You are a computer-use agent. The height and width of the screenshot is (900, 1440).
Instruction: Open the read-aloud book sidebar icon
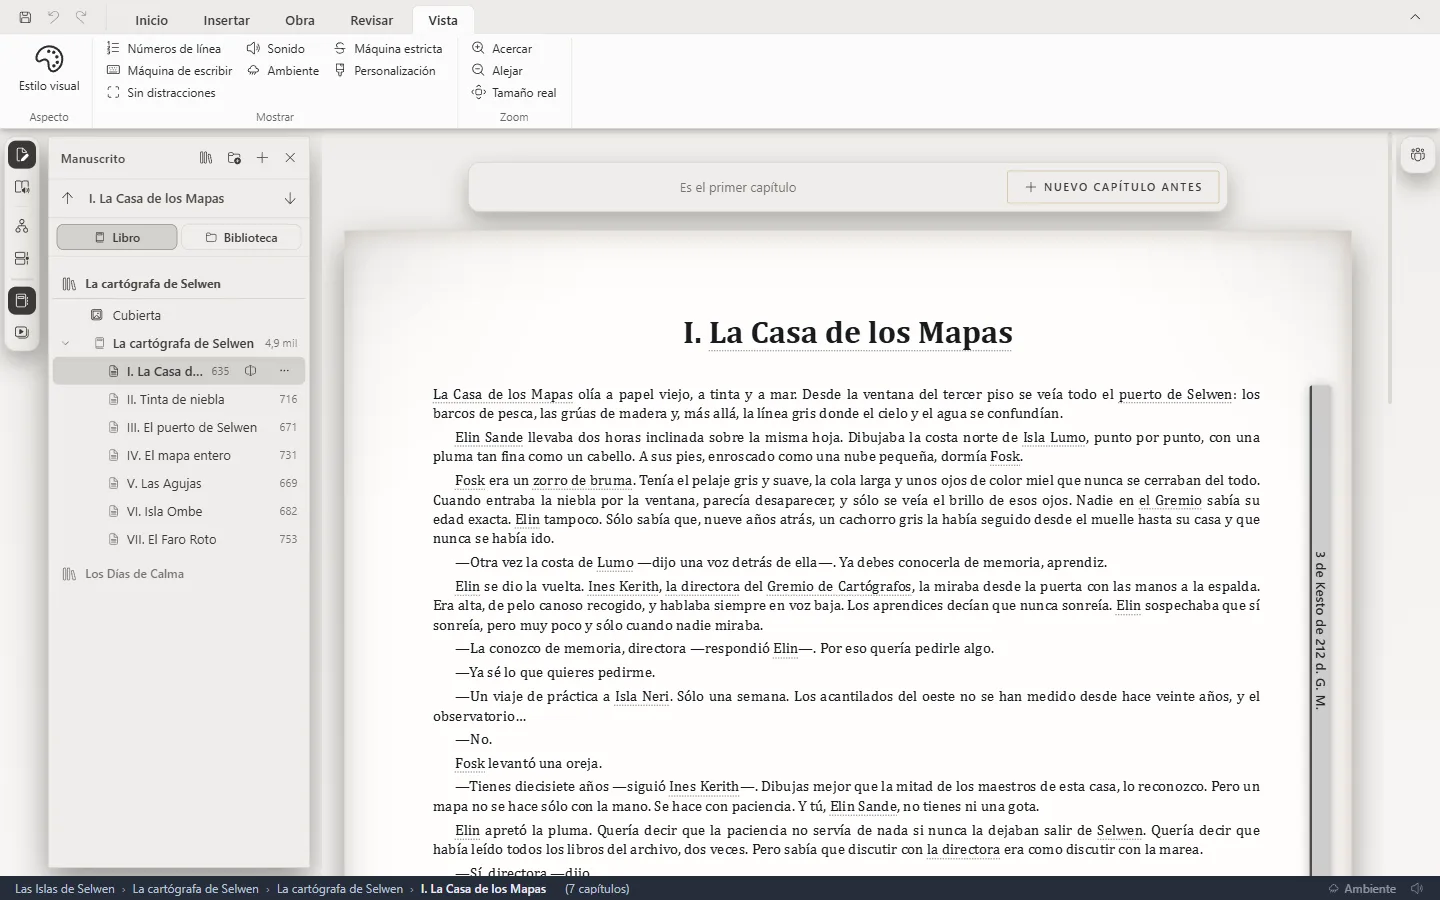(22, 187)
